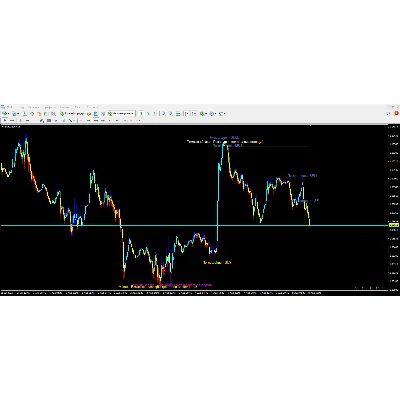Open the Terminal panel
The width and height of the screenshot is (400, 400).
pos(46,114)
